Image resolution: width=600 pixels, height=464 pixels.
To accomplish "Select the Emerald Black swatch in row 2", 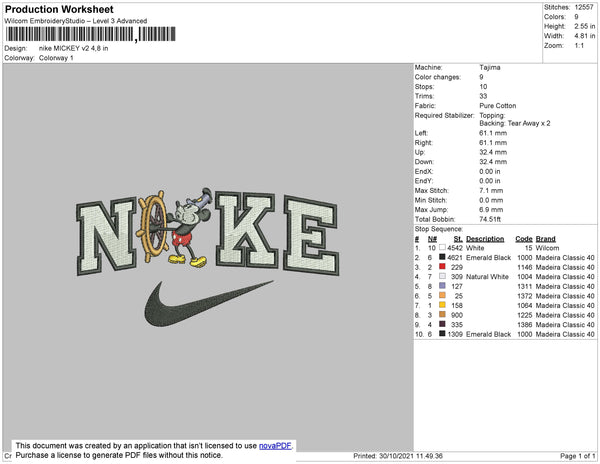I will point(442,257).
